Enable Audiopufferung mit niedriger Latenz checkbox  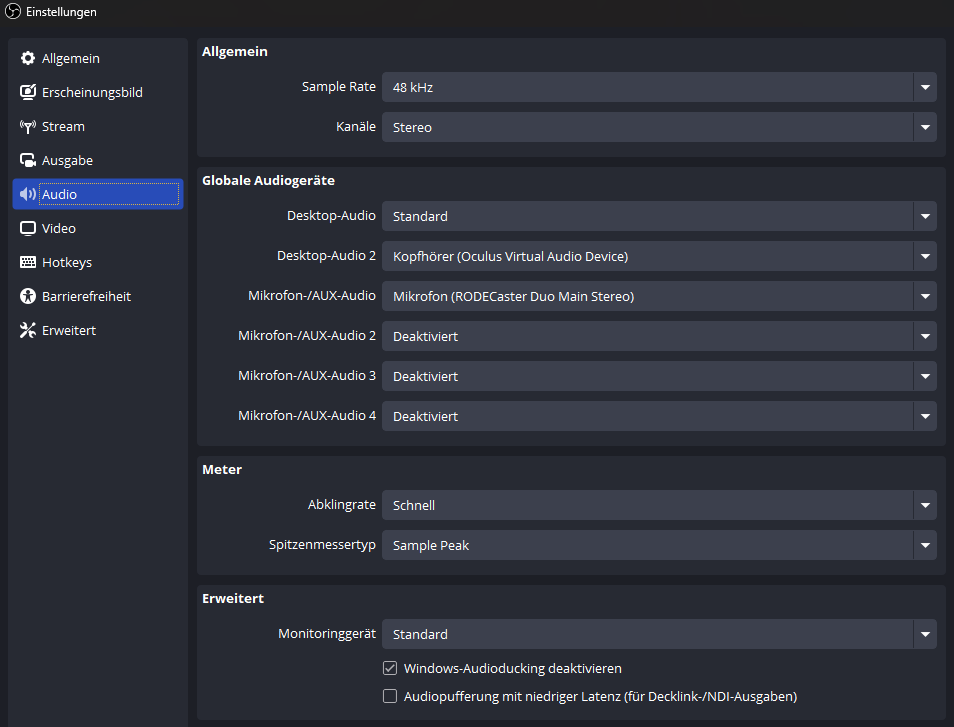click(390, 696)
